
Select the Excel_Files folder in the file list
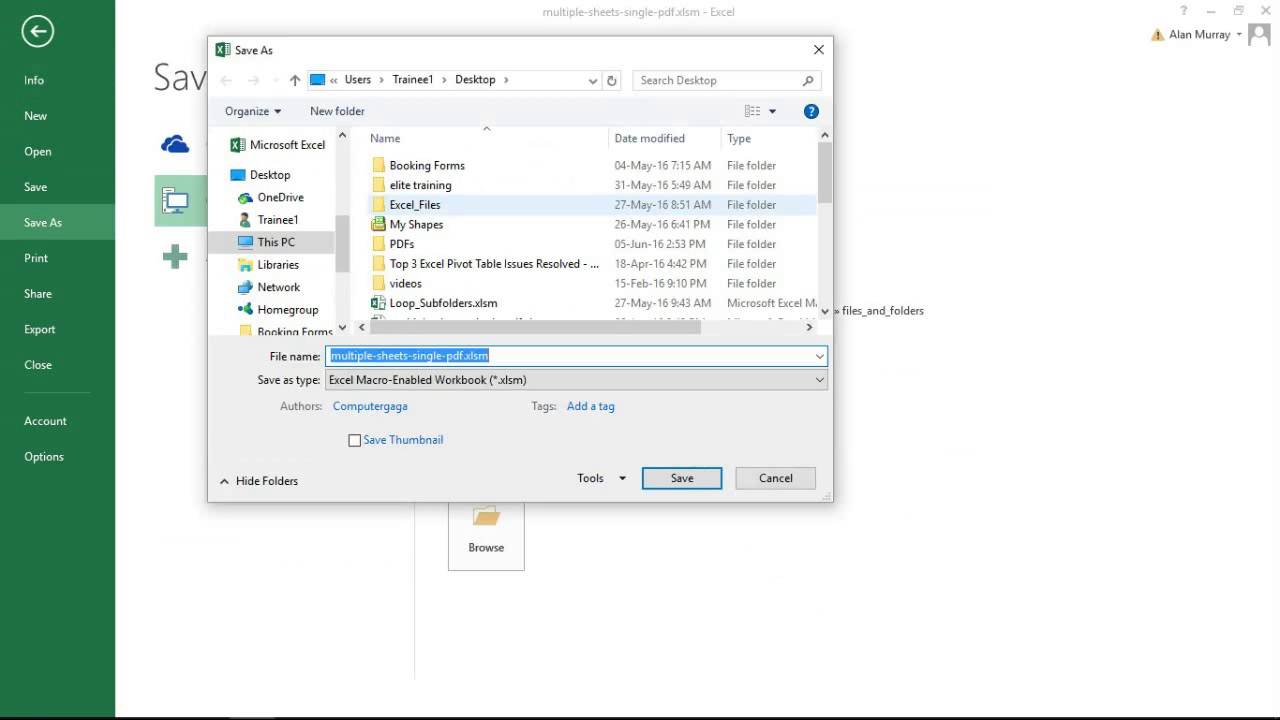tap(415, 204)
